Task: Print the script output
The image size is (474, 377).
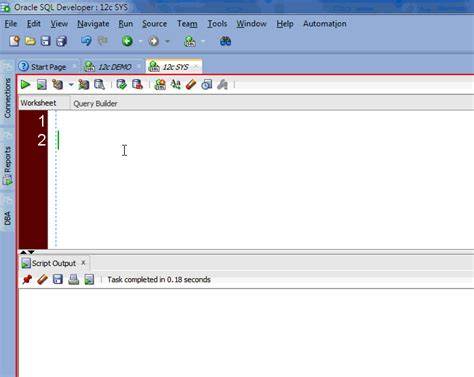Action: [x=73, y=279]
